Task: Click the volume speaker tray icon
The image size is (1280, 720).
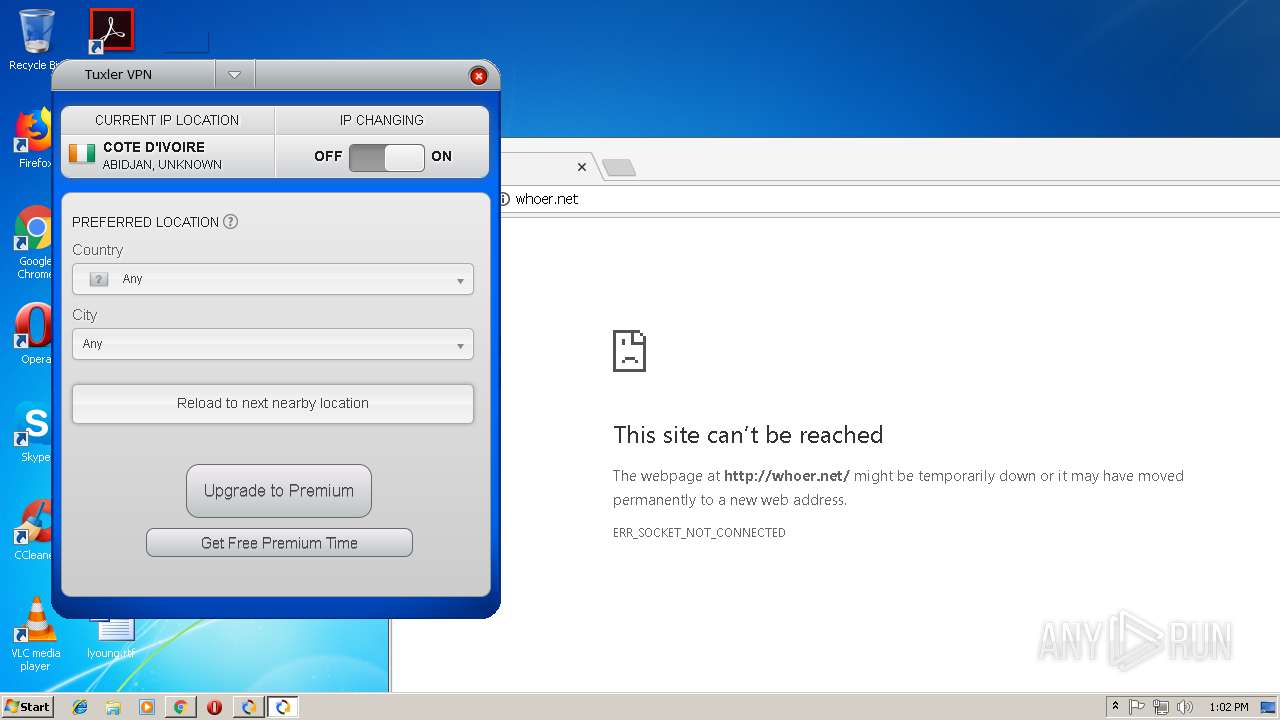Action: (x=1185, y=707)
